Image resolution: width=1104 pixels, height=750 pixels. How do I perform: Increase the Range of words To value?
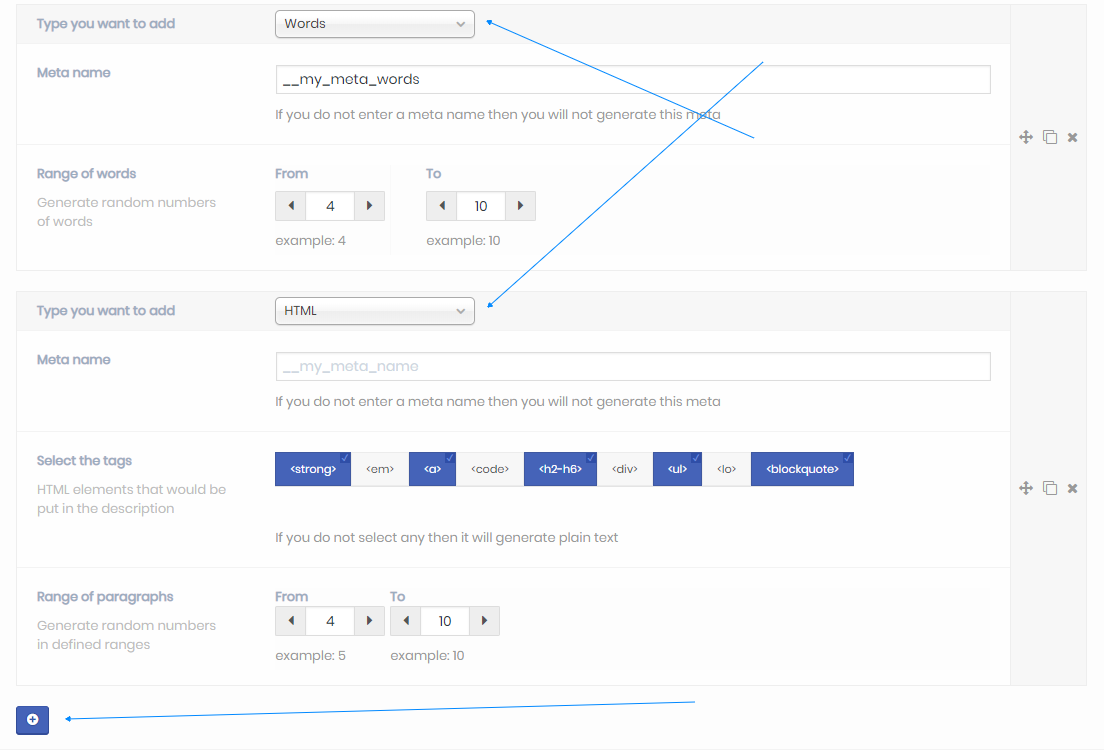click(520, 206)
